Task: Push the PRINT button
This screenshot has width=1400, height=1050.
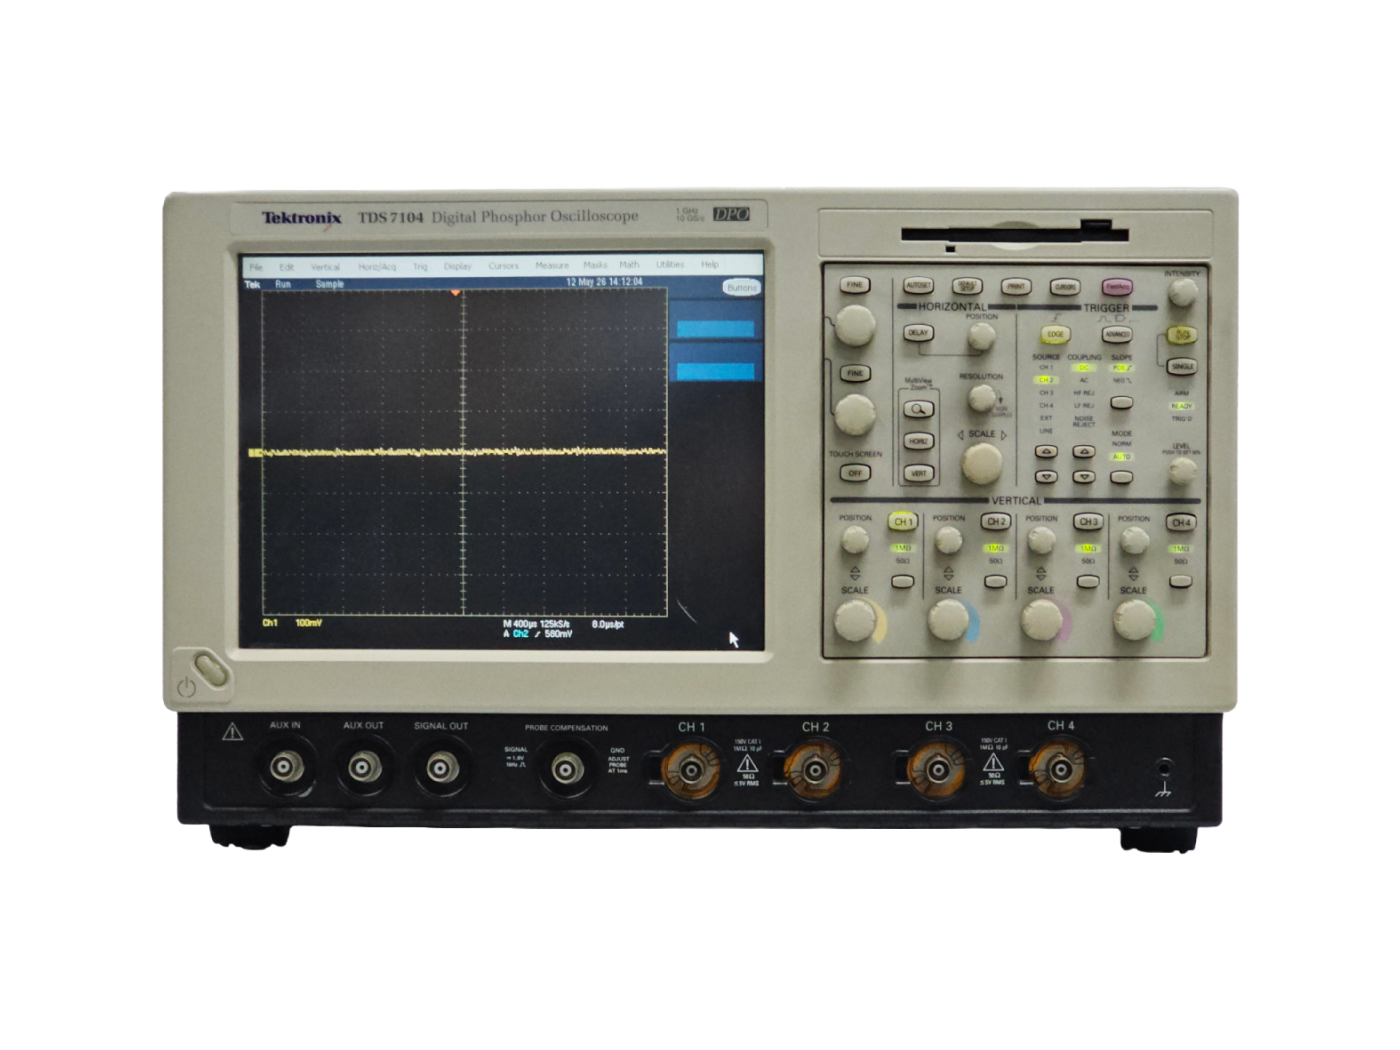Action: coord(1015,287)
